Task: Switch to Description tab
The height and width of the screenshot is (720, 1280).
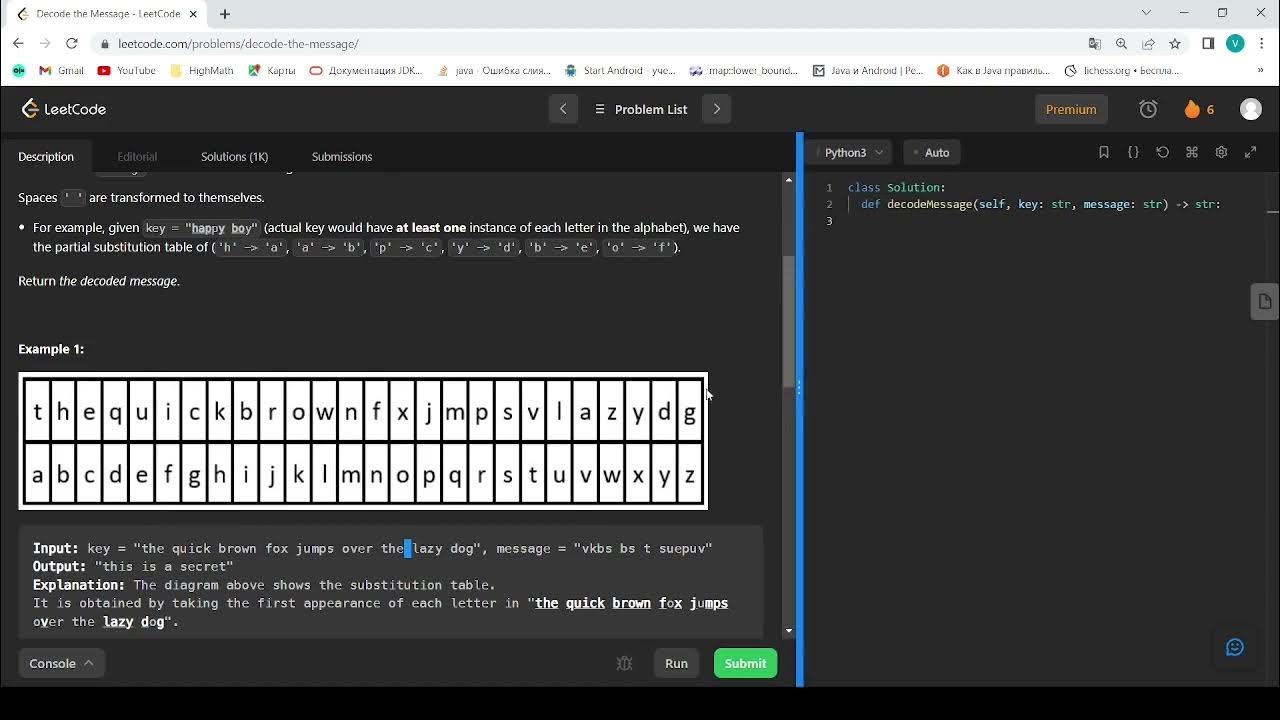Action: tap(46, 156)
